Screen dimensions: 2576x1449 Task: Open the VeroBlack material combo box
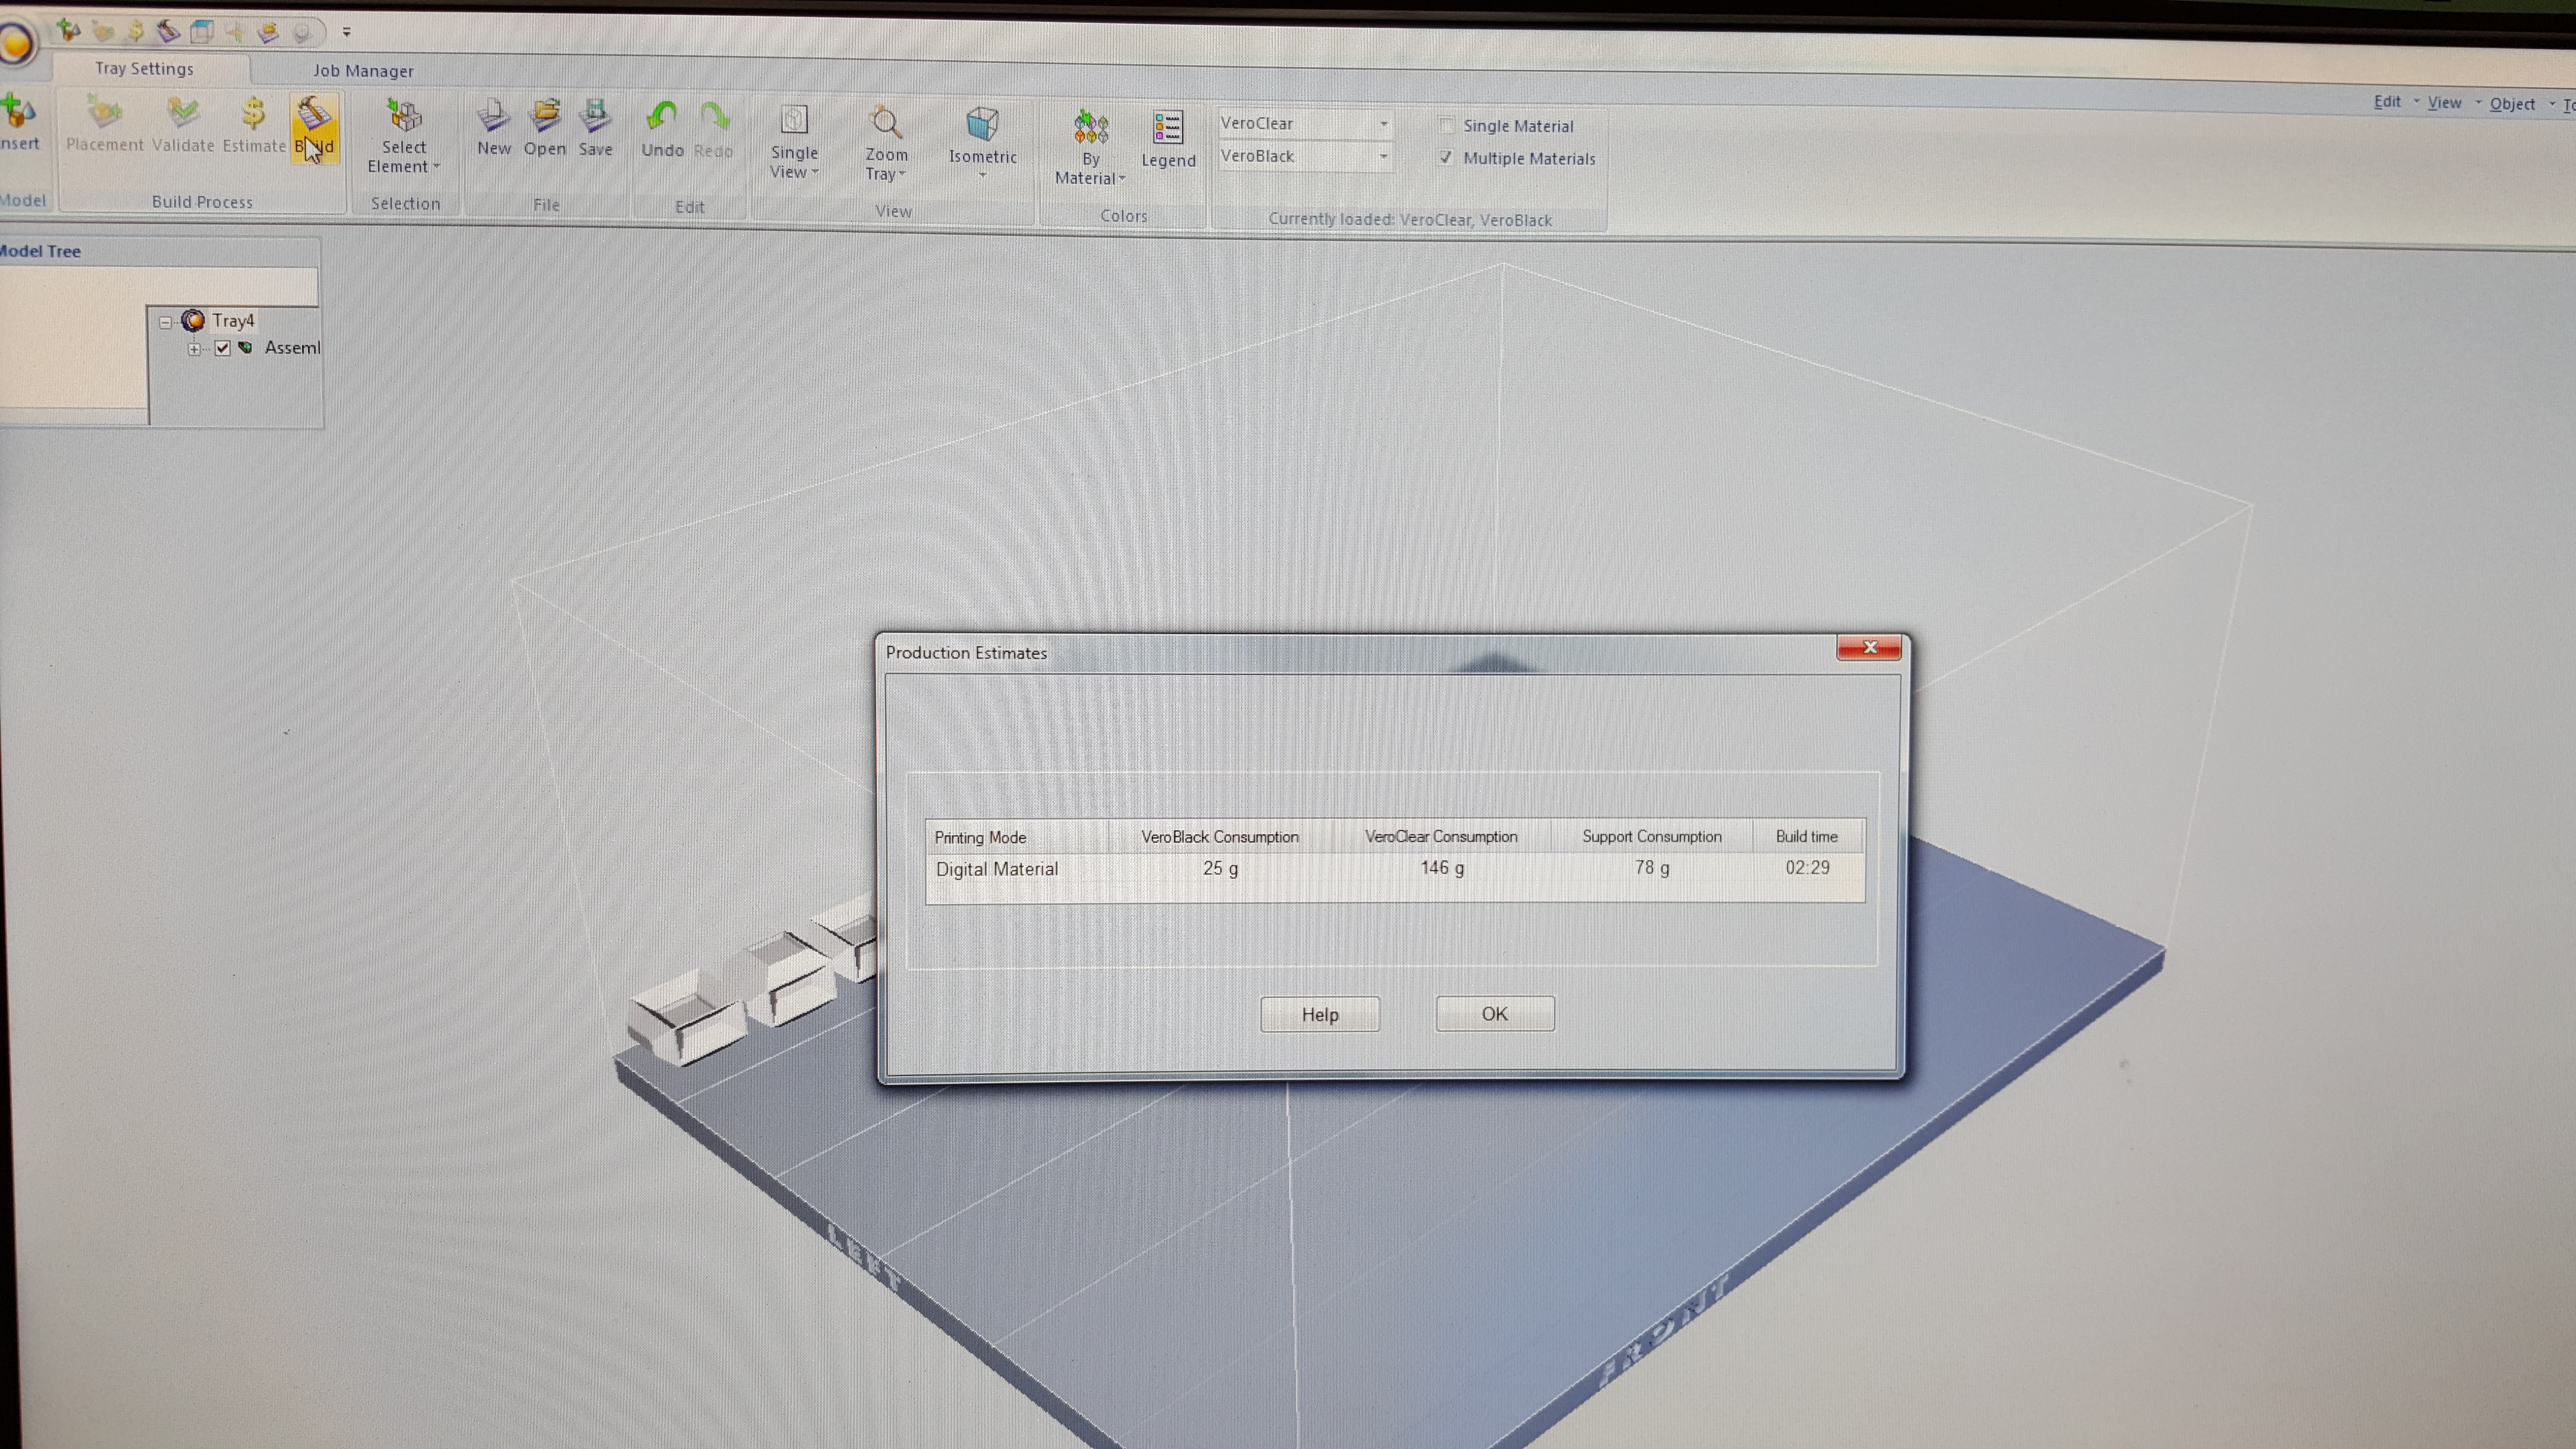(x=1304, y=156)
